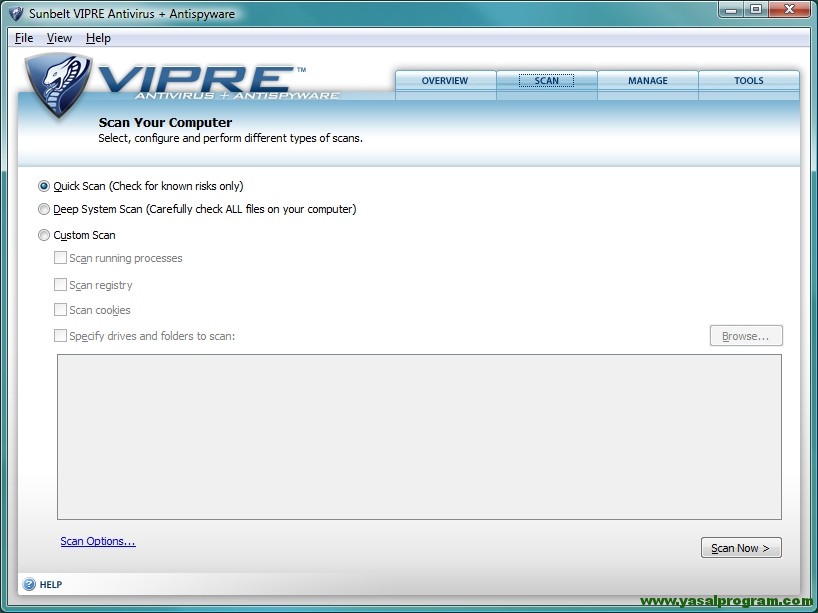Screen dimensions: 818x613
Task: Check Specify drives and folders to scan
Action: [x=61, y=336]
